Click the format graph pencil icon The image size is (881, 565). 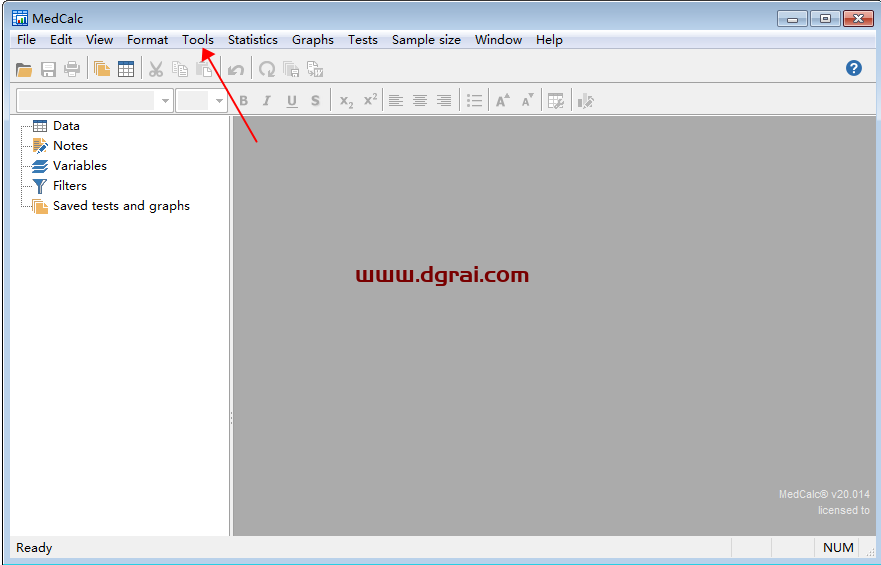click(x=585, y=101)
